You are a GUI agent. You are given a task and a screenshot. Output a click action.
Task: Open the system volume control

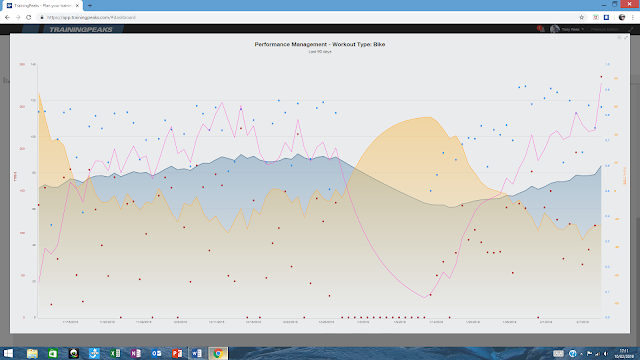[605, 353]
